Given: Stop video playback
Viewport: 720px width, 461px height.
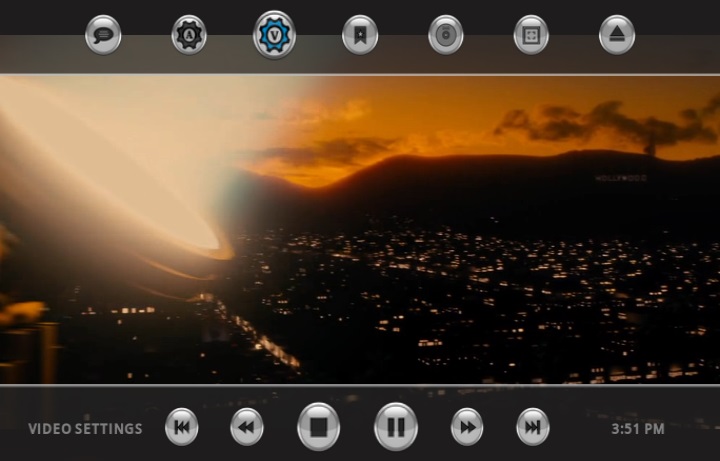Looking at the screenshot, I should 318,427.
